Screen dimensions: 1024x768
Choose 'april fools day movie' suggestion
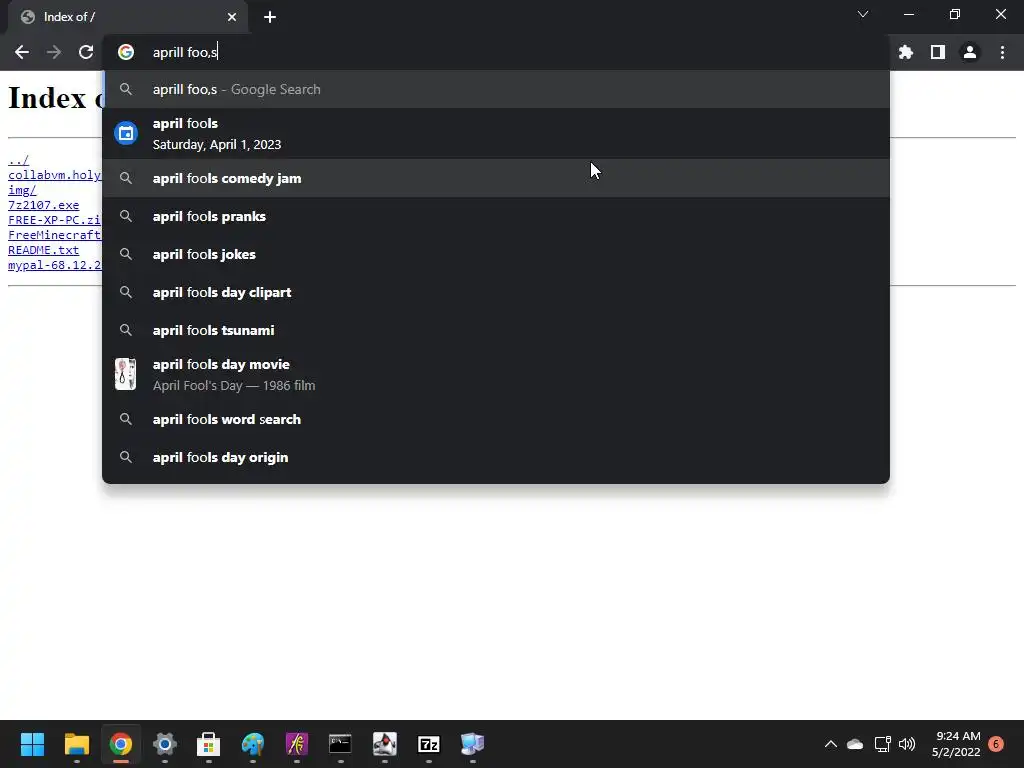point(496,375)
